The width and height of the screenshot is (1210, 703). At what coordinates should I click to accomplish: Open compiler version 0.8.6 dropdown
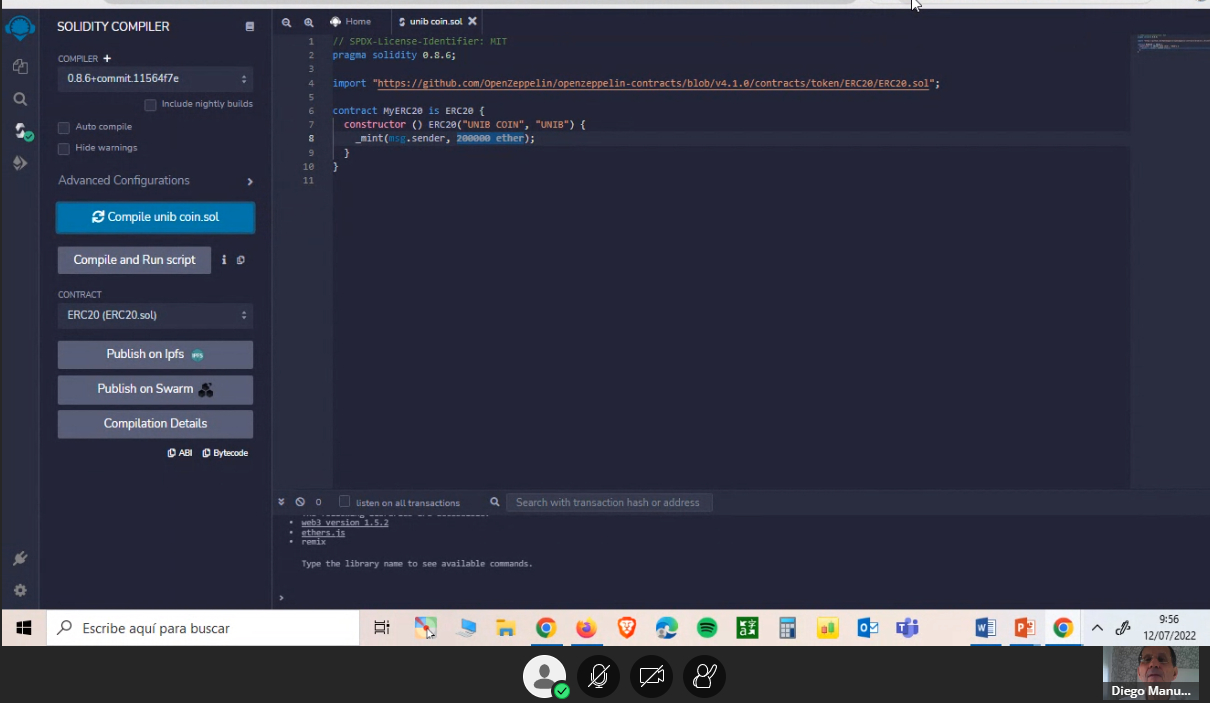tap(155, 78)
